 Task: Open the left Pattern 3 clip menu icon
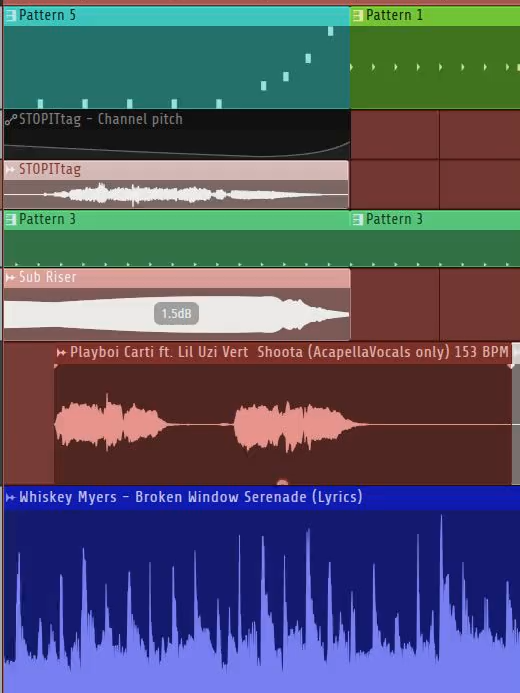11,219
